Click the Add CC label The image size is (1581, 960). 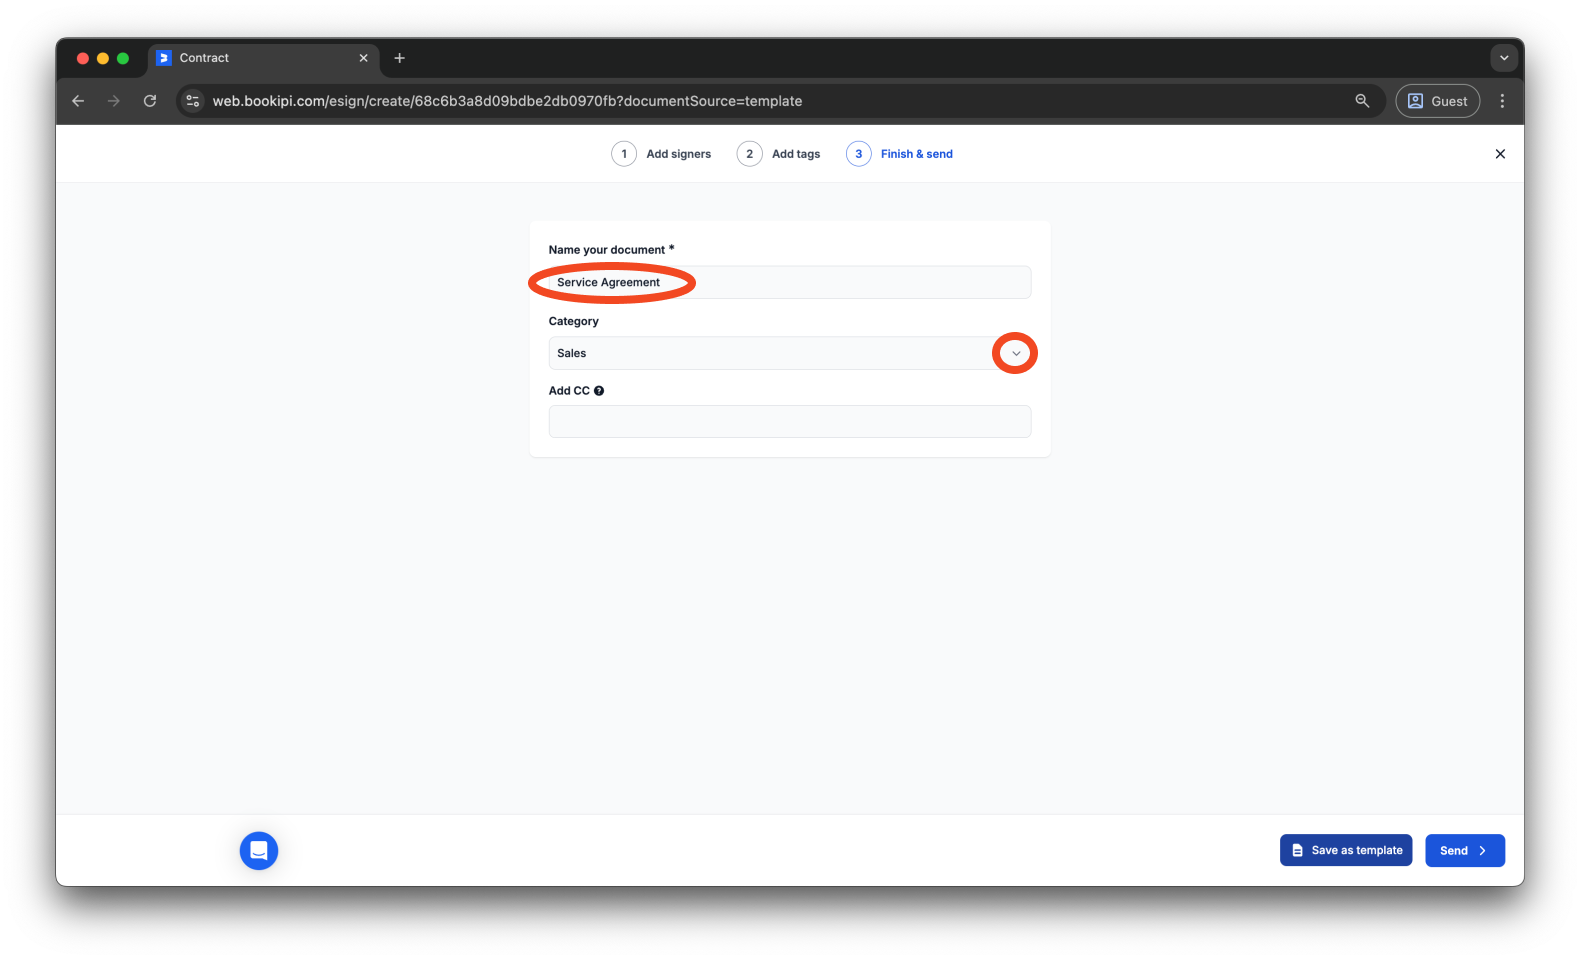[x=569, y=391]
